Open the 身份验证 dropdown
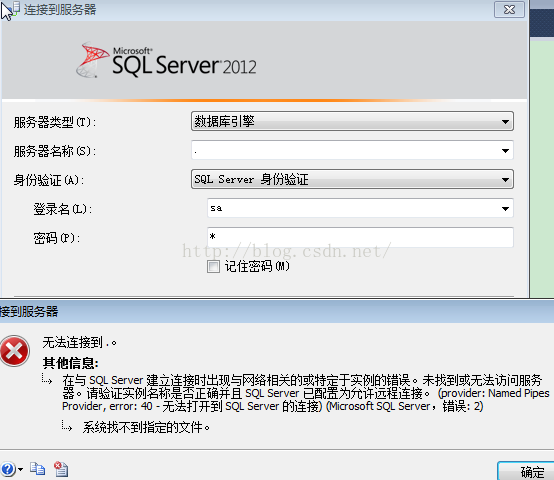This screenshot has width=554, height=480. (352, 179)
